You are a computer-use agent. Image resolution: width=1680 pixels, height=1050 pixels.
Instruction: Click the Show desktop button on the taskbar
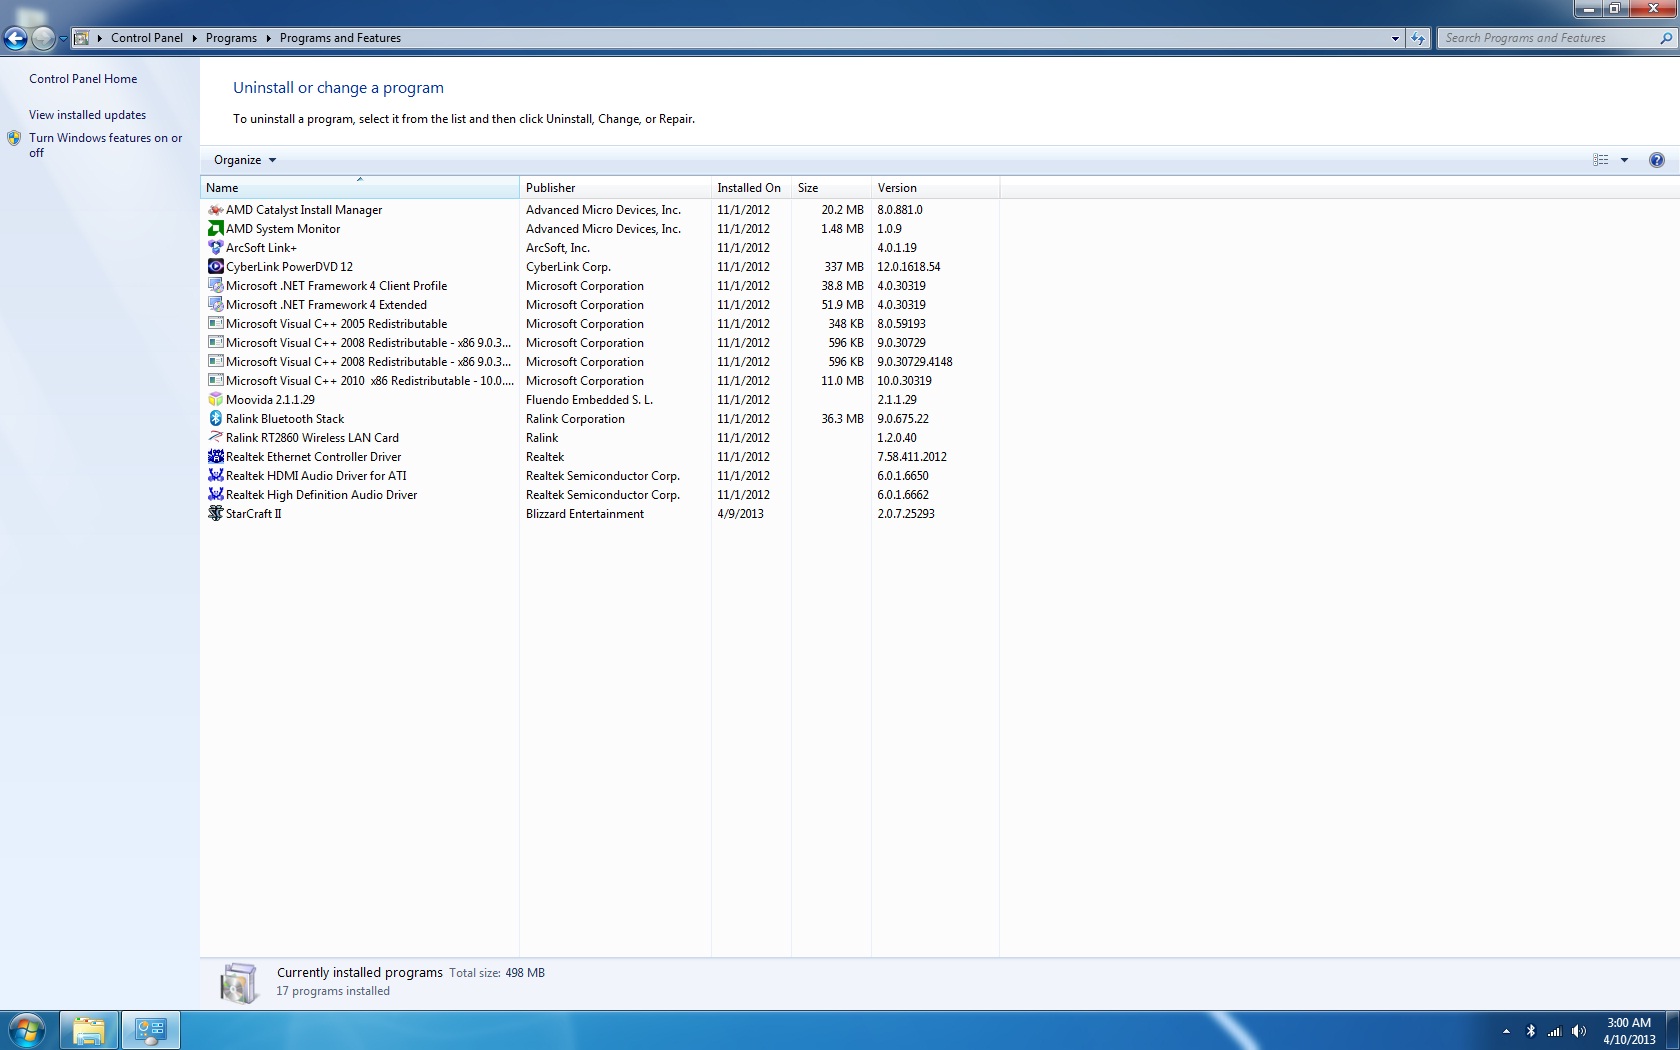pyautogui.click(x=1673, y=1030)
